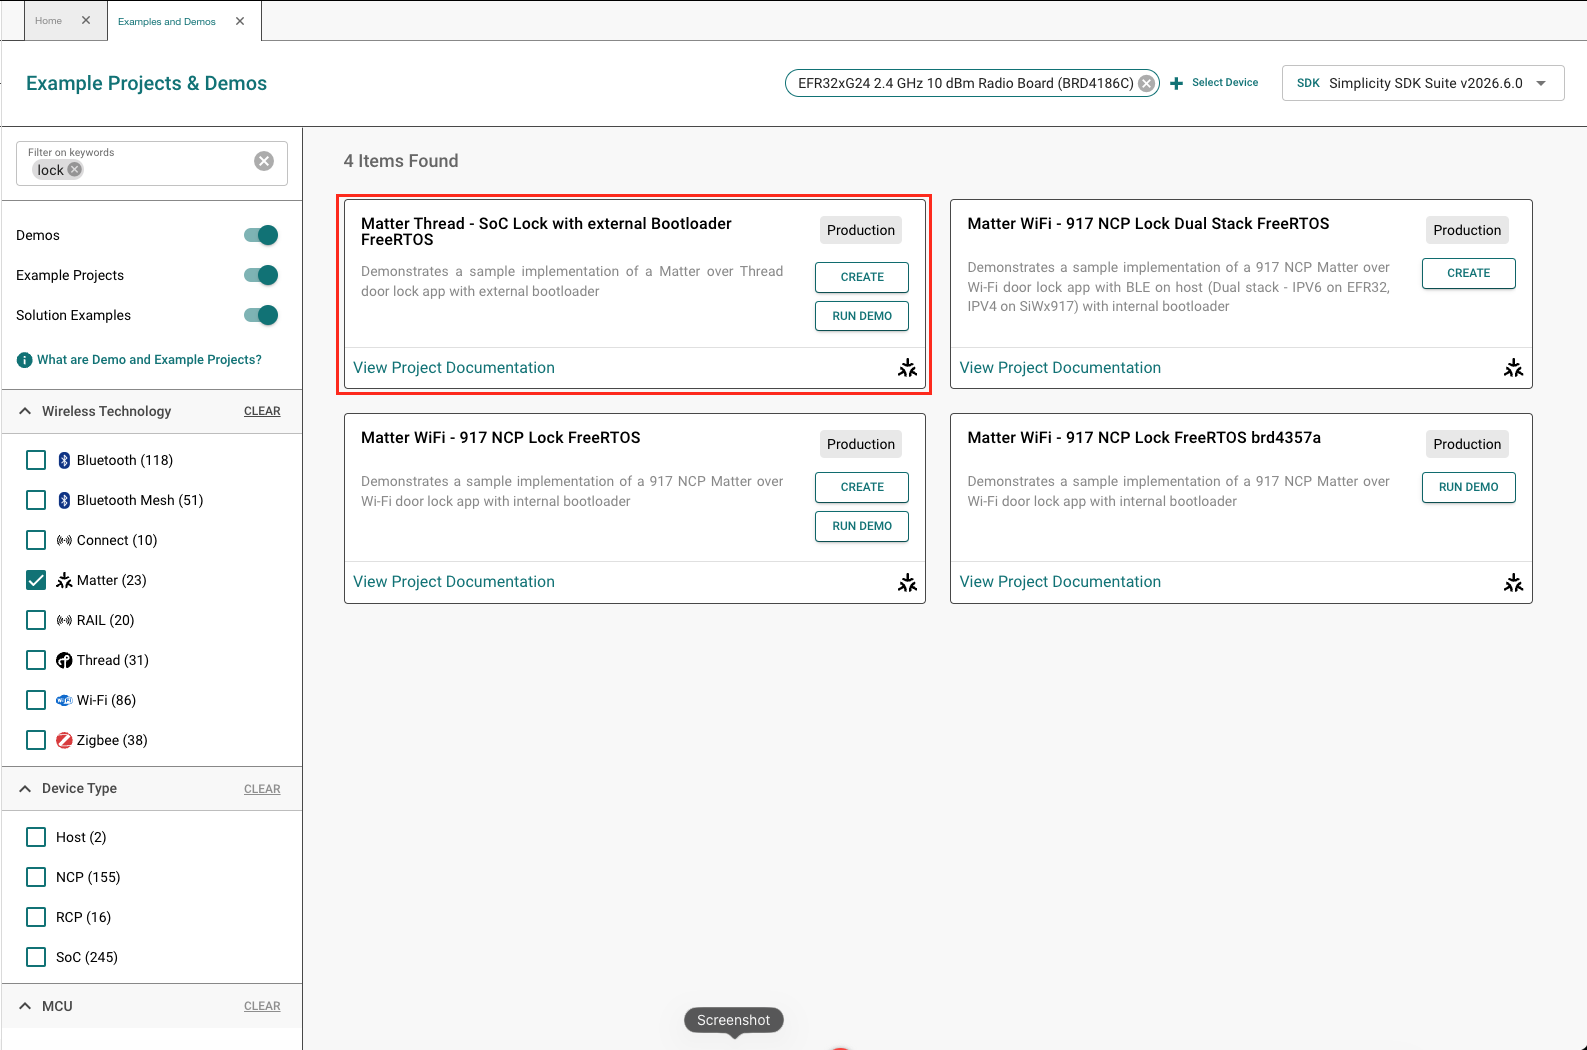This screenshot has height=1050, width=1587.
Task: Click the Connect radio-wave icon
Action: click(64, 540)
